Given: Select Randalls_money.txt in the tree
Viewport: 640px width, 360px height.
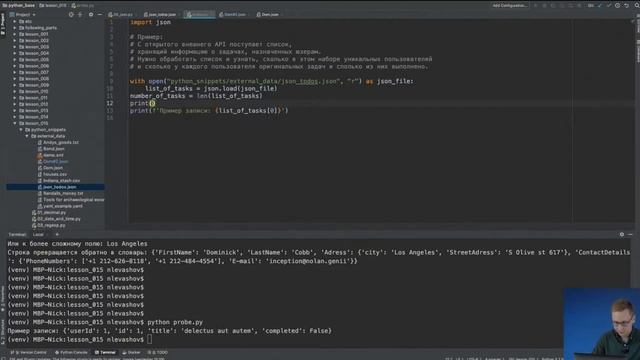Looking at the screenshot, I should tap(63, 193).
